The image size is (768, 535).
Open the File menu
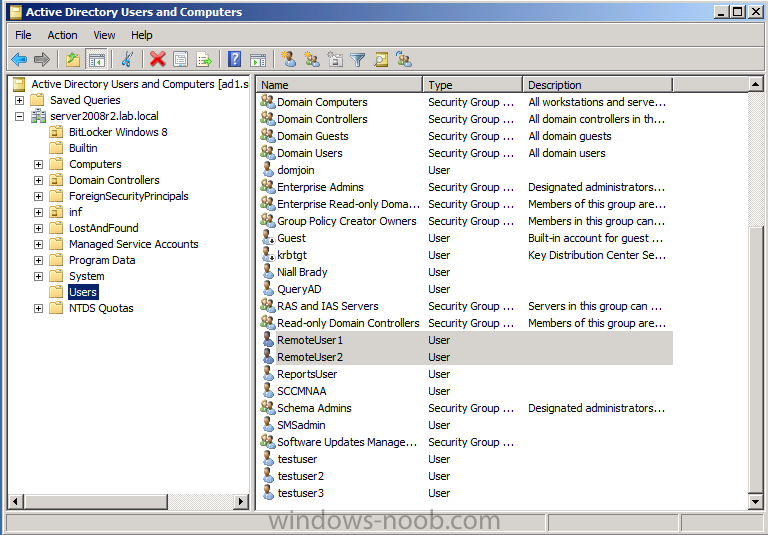pyautogui.click(x=23, y=35)
